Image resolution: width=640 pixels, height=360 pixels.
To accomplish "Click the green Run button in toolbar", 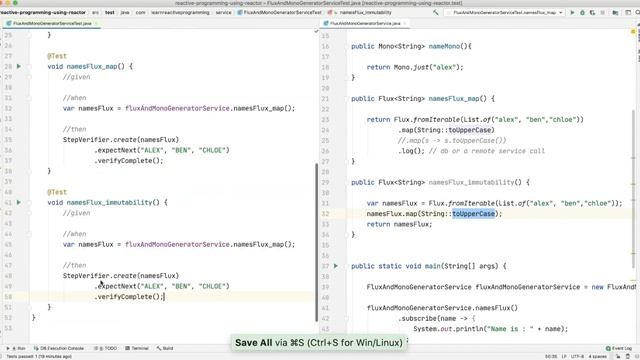I will point(572,13).
